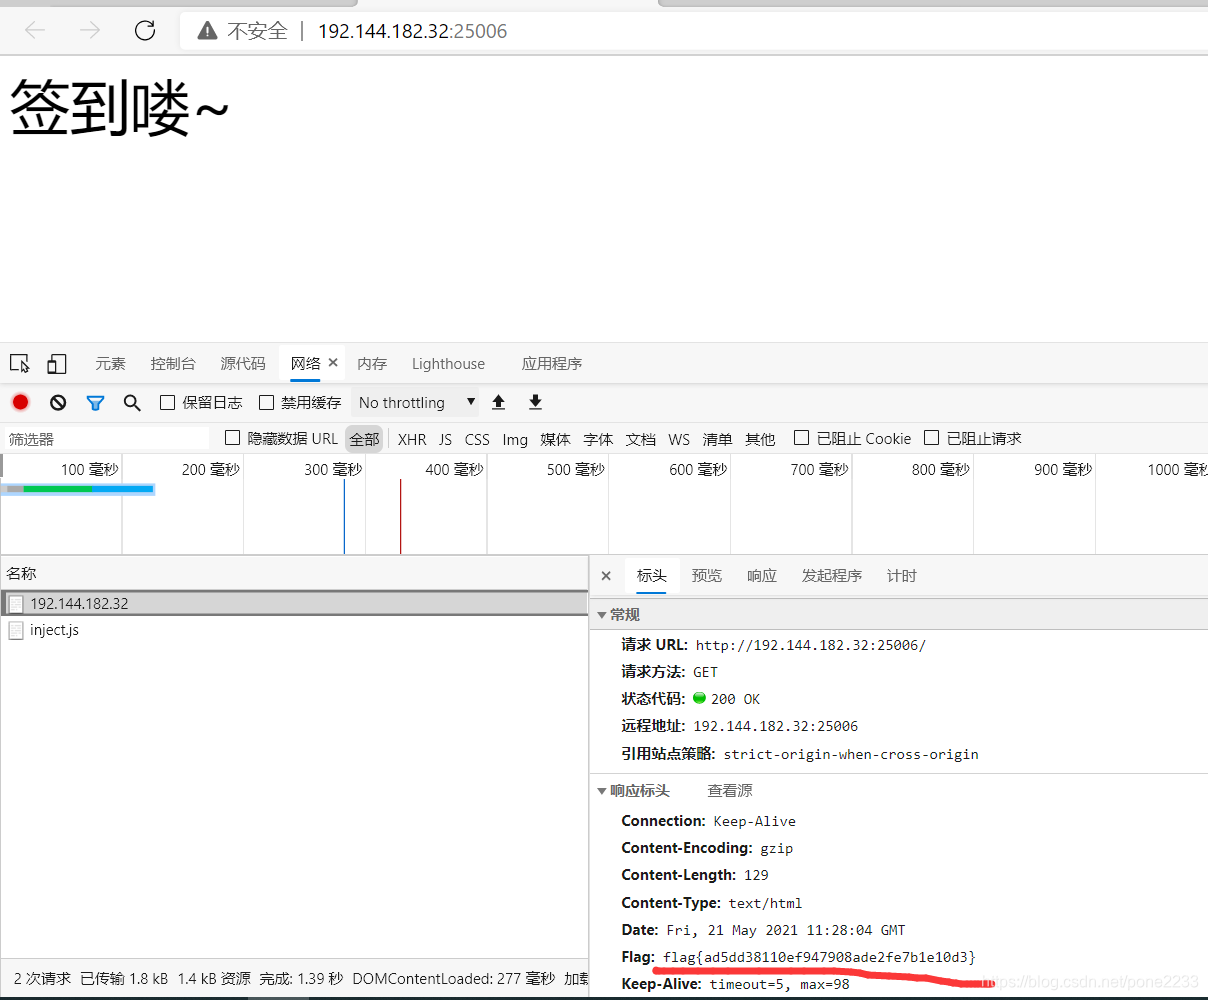Filter requests by Other (其他)
The width and height of the screenshot is (1208, 1000).
coord(760,439)
